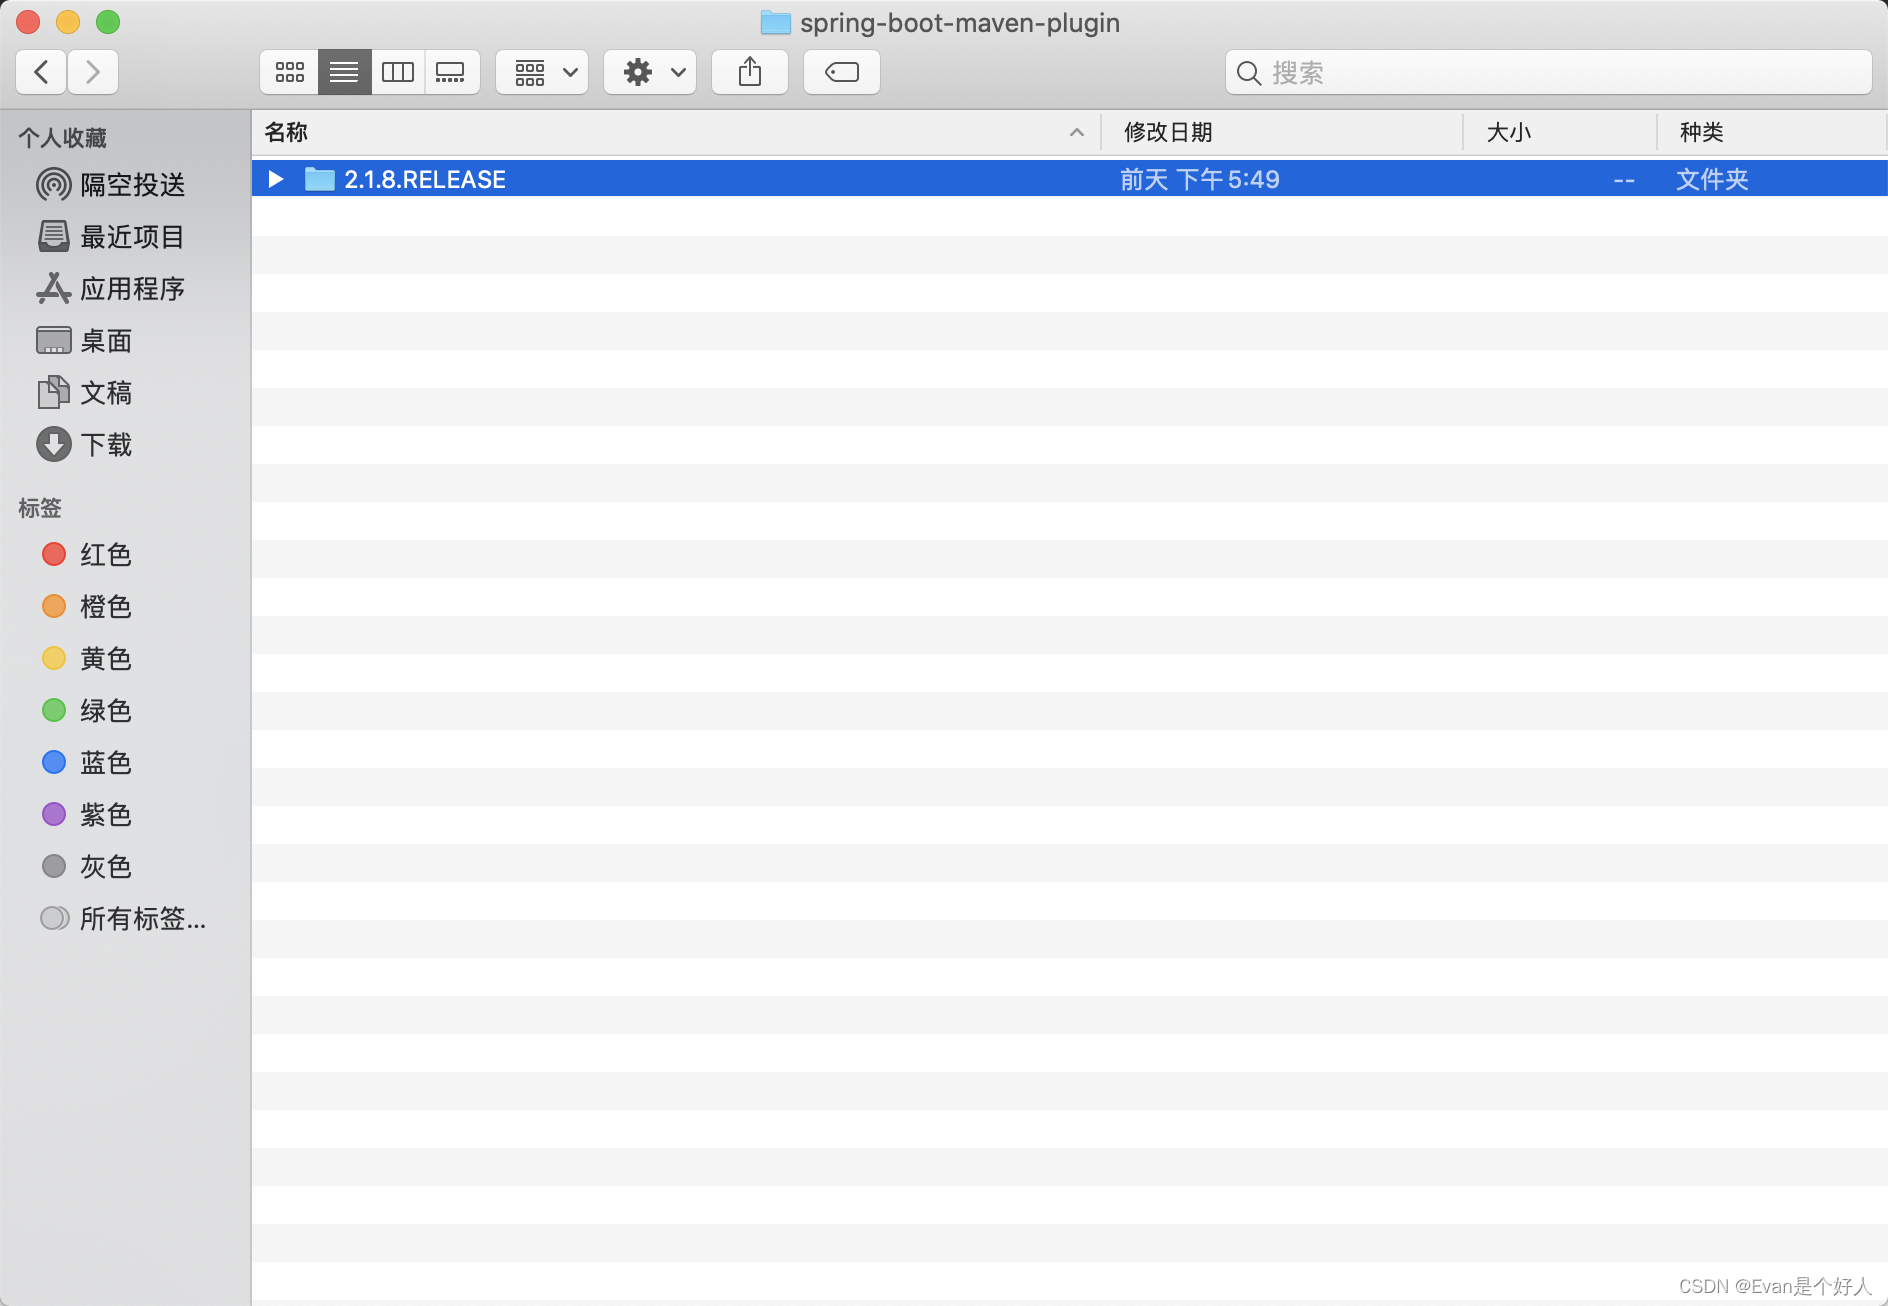Open the group-by arrangement dropdown

543,72
